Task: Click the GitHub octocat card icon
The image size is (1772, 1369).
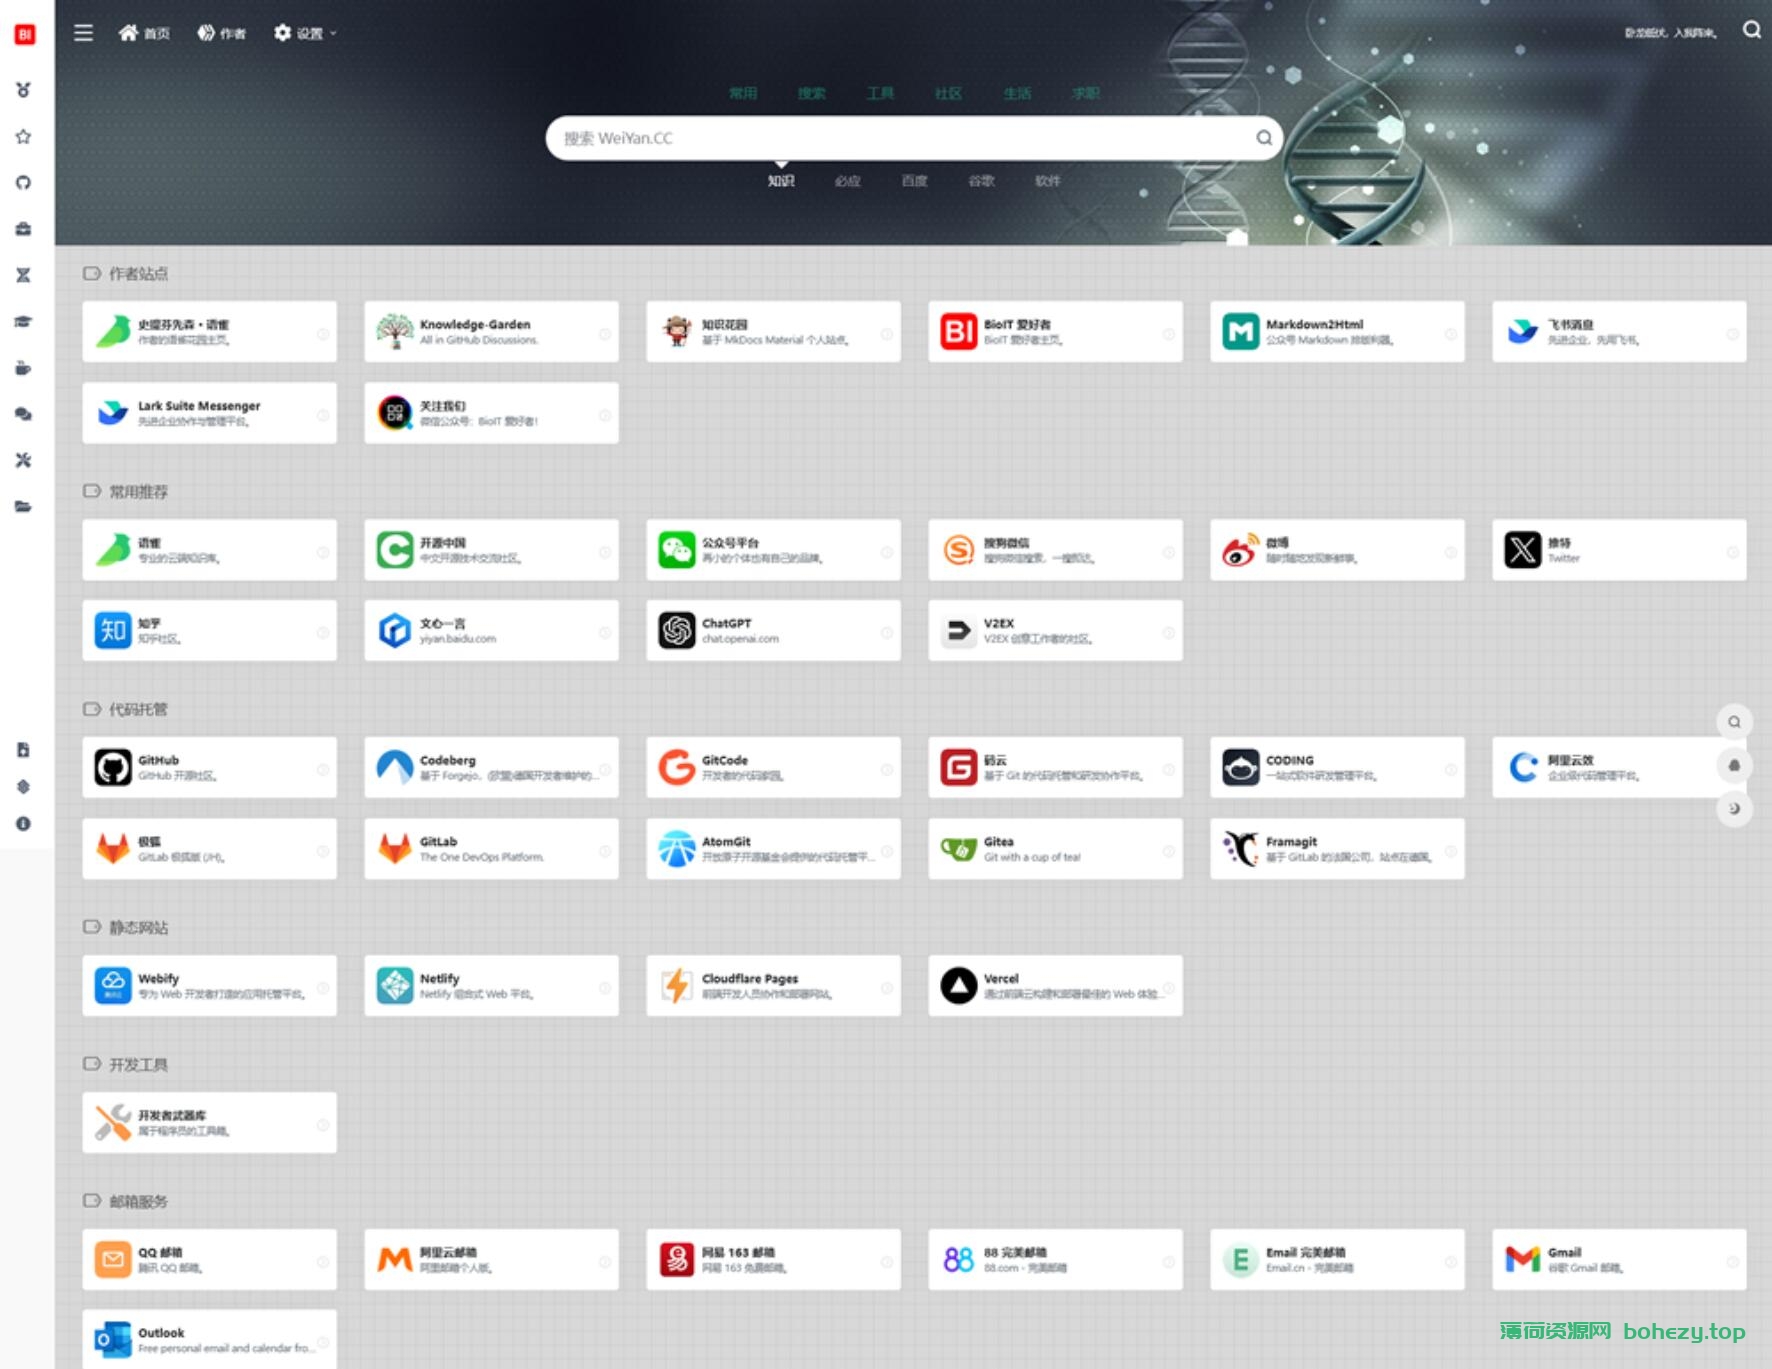Action: point(112,768)
